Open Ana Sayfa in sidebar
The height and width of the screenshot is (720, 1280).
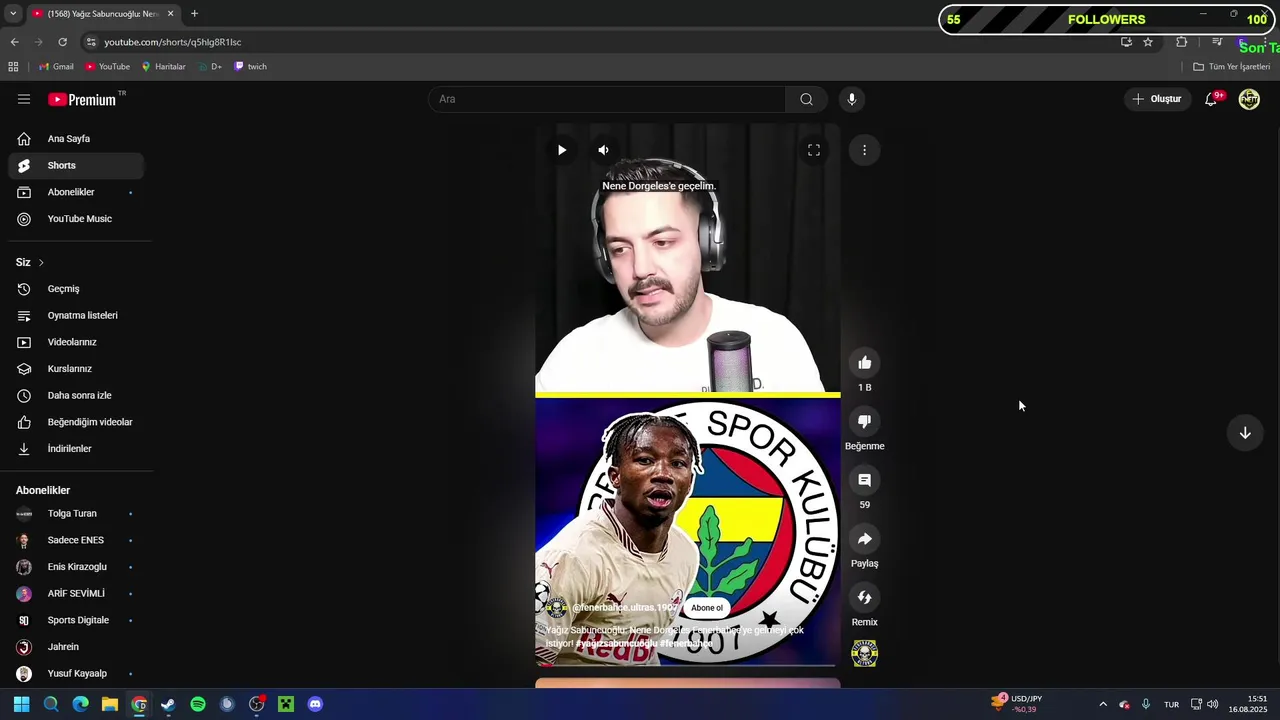(76, 139)
